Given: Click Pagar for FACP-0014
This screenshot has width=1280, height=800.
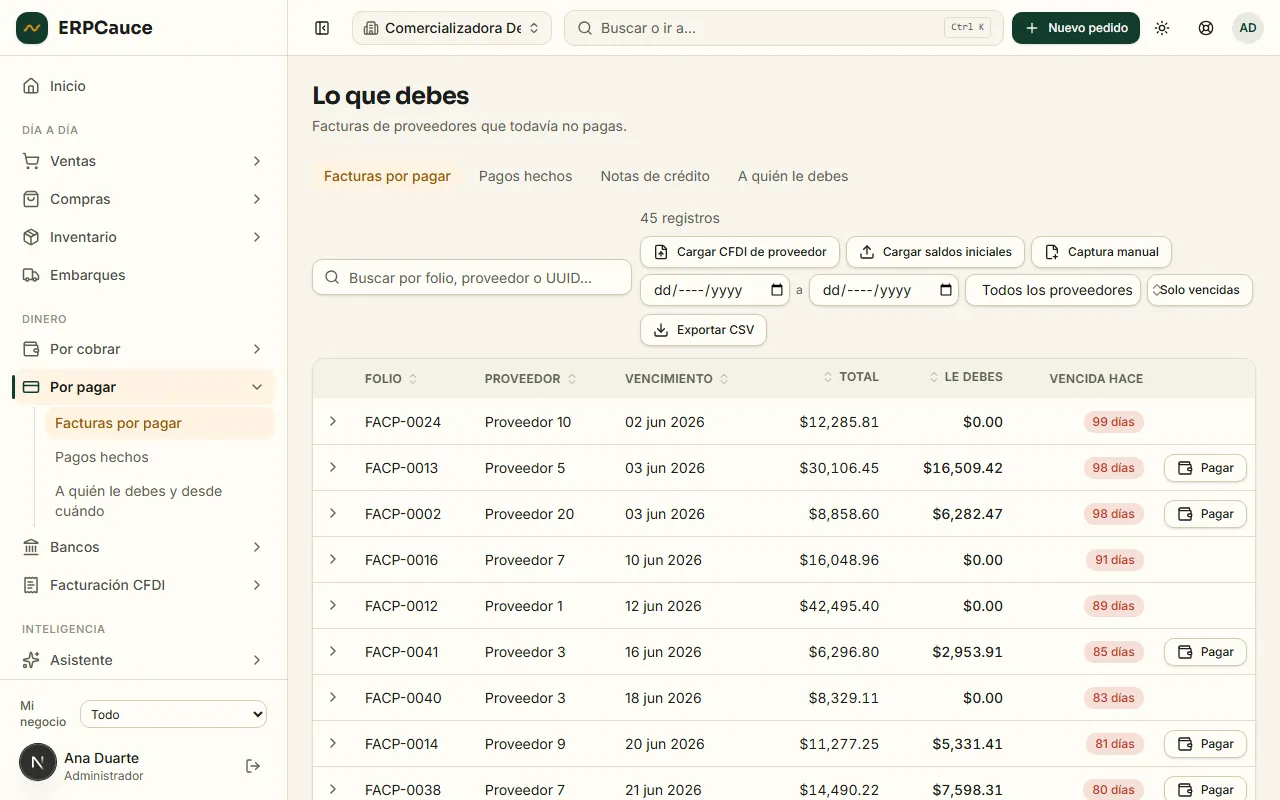Looking at the screenshot, I should [1205, 744].
